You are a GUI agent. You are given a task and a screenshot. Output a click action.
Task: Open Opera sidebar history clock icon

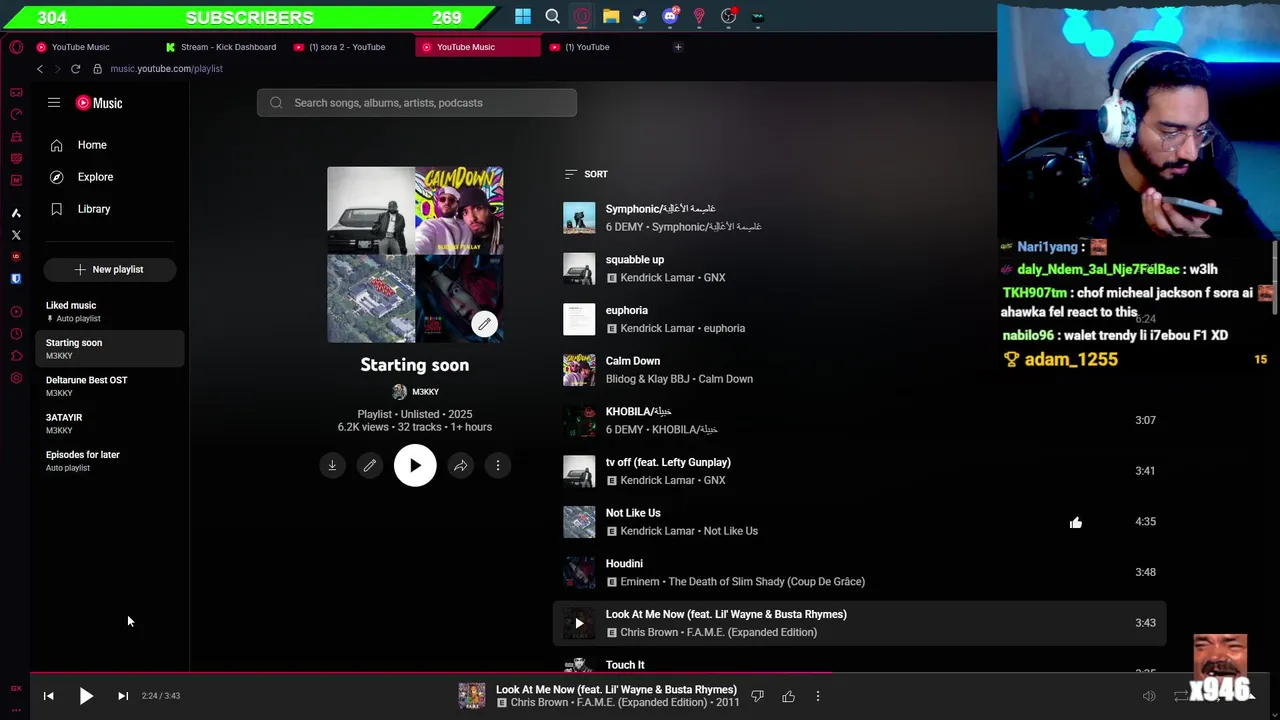click(x=16, y=334)
